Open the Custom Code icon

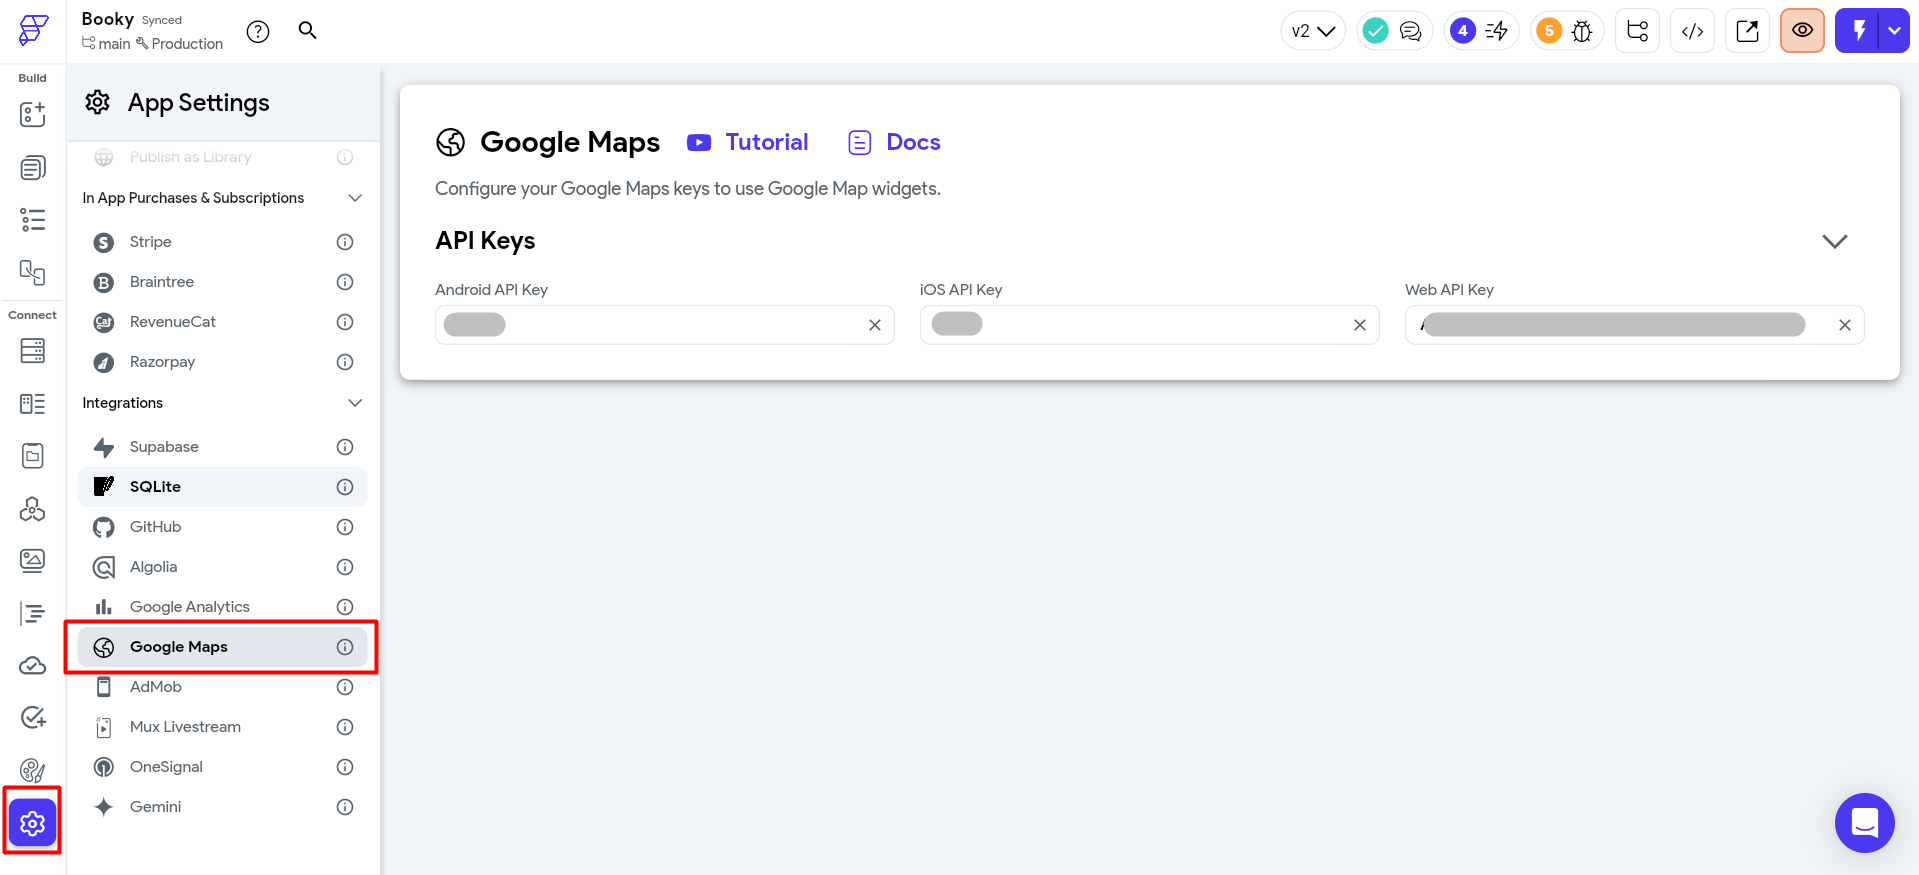(33, 613)
